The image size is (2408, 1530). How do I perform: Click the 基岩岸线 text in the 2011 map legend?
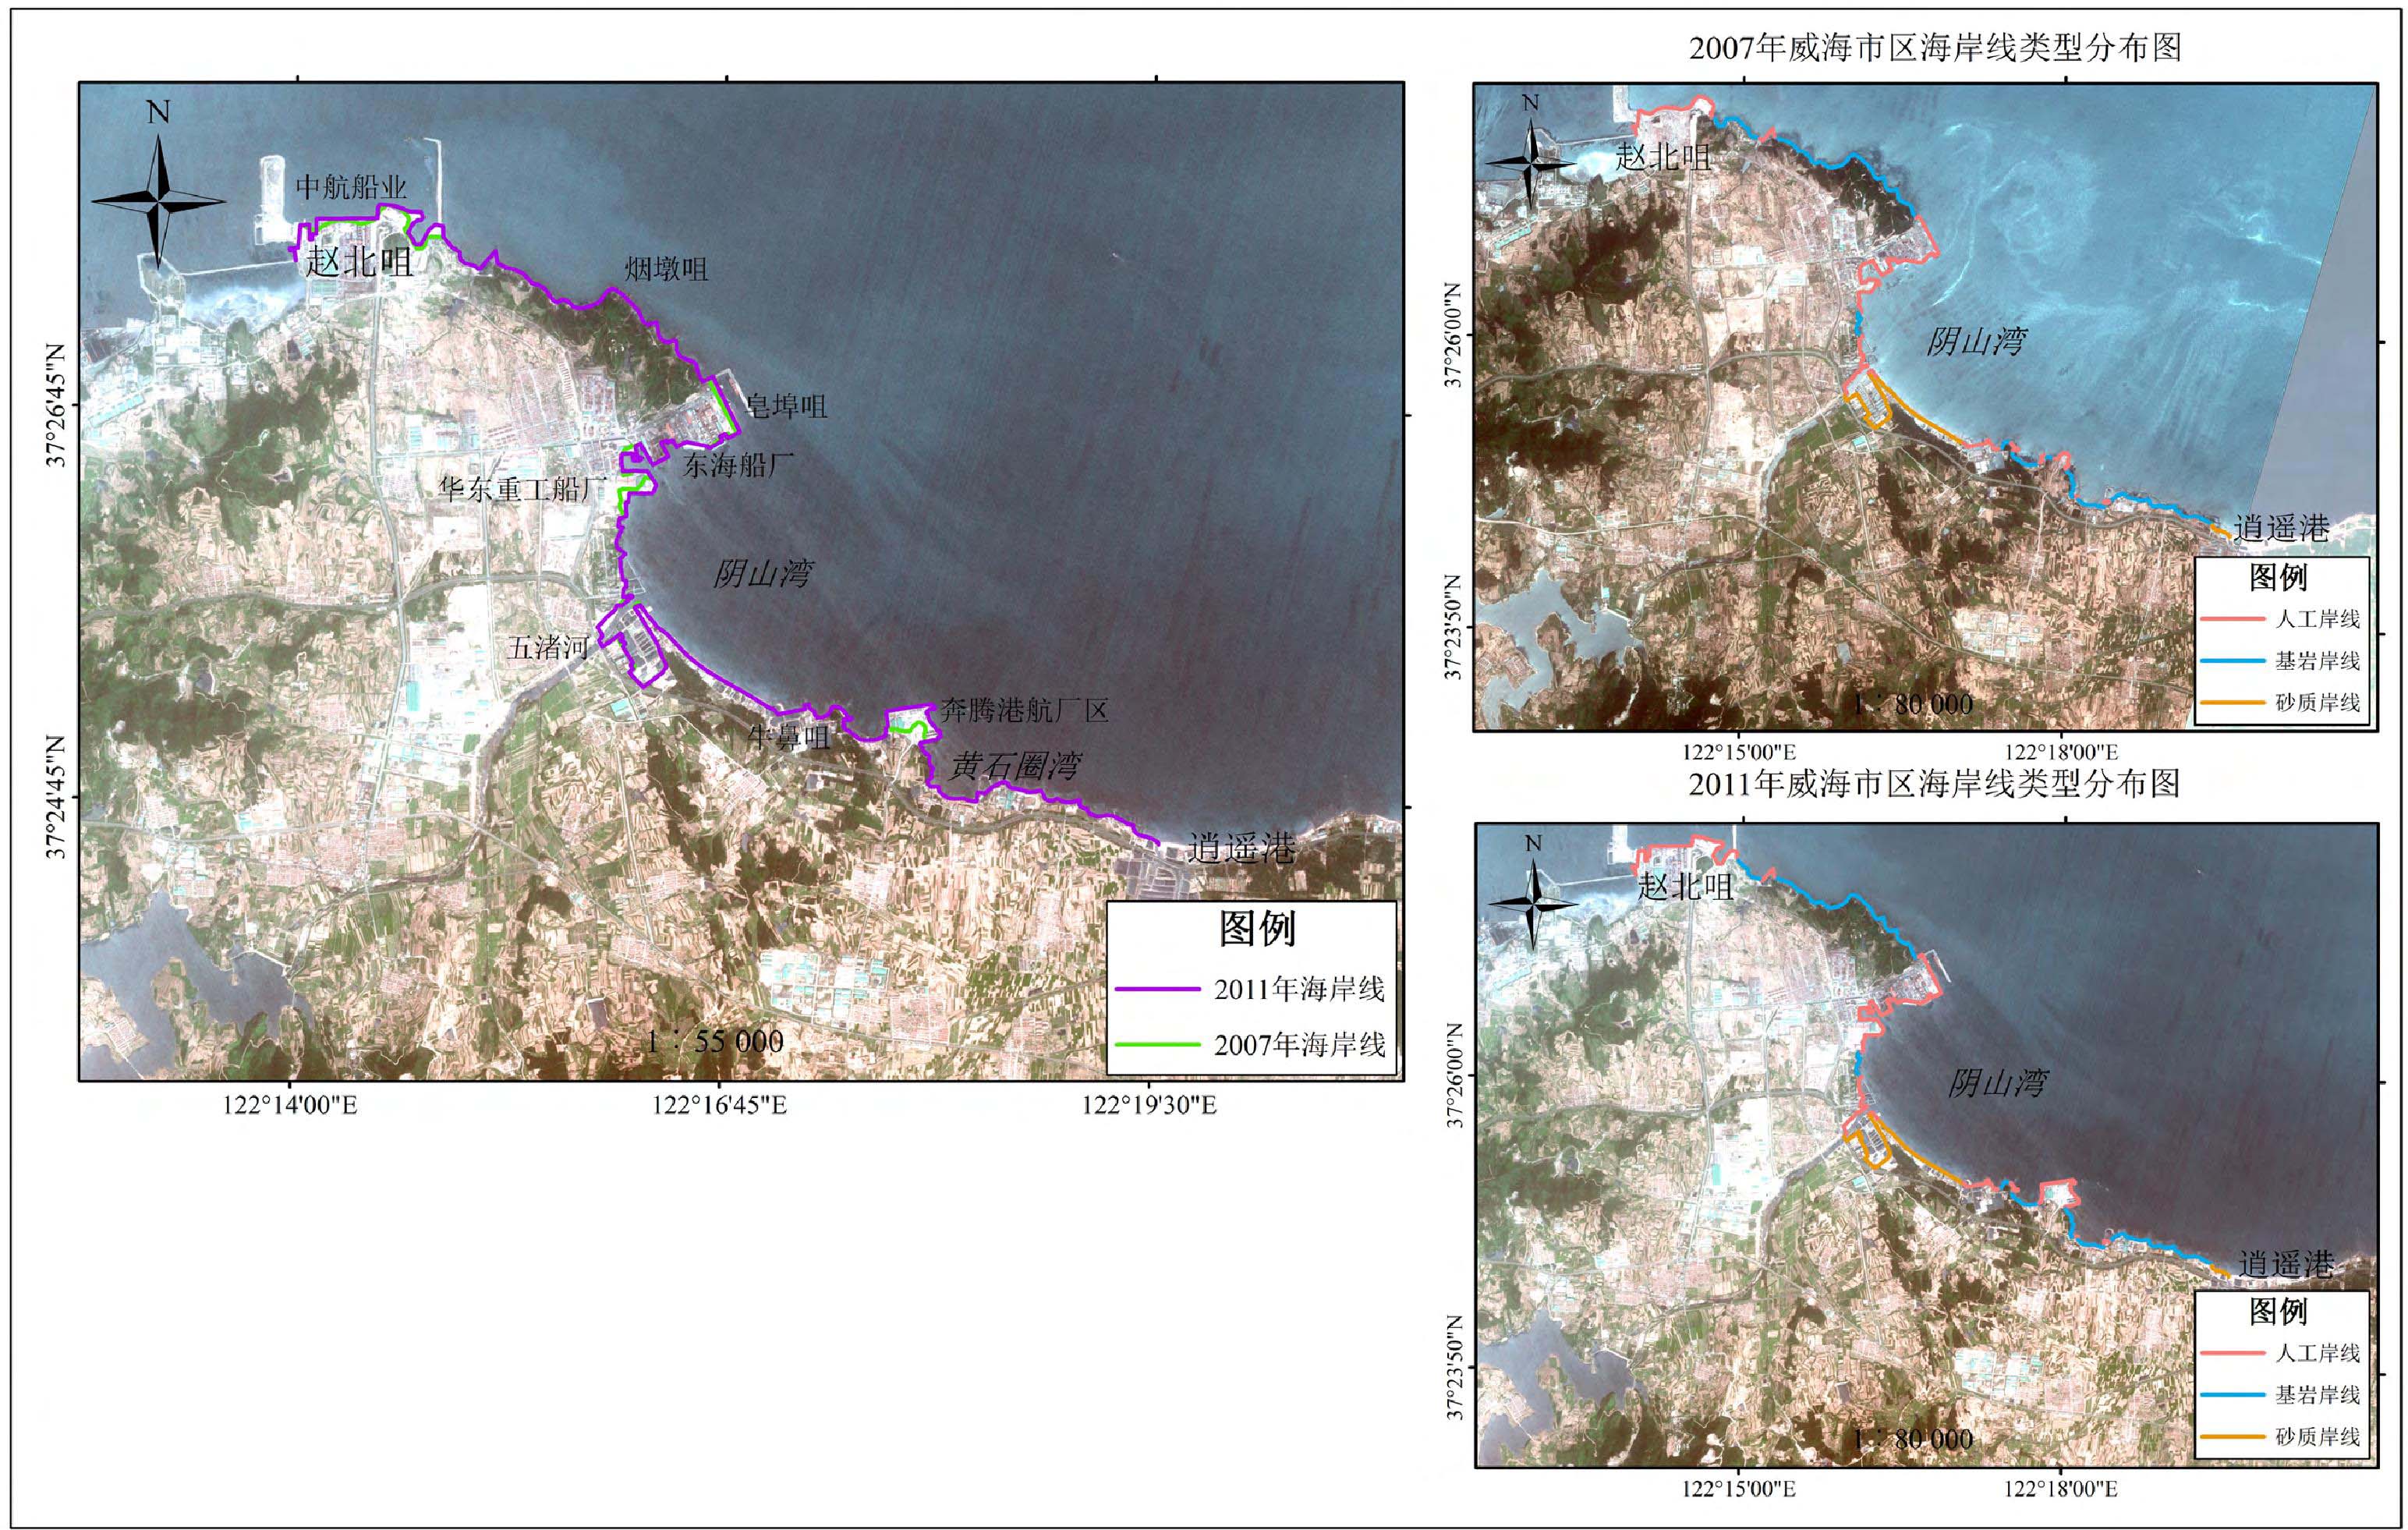pos(2318,1395)
